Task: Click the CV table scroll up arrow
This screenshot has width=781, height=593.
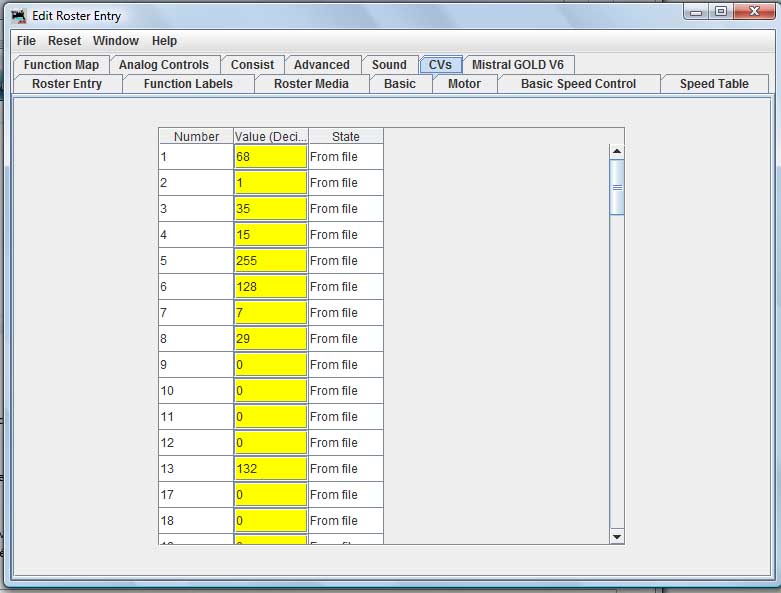Action: tap(617, 151)
